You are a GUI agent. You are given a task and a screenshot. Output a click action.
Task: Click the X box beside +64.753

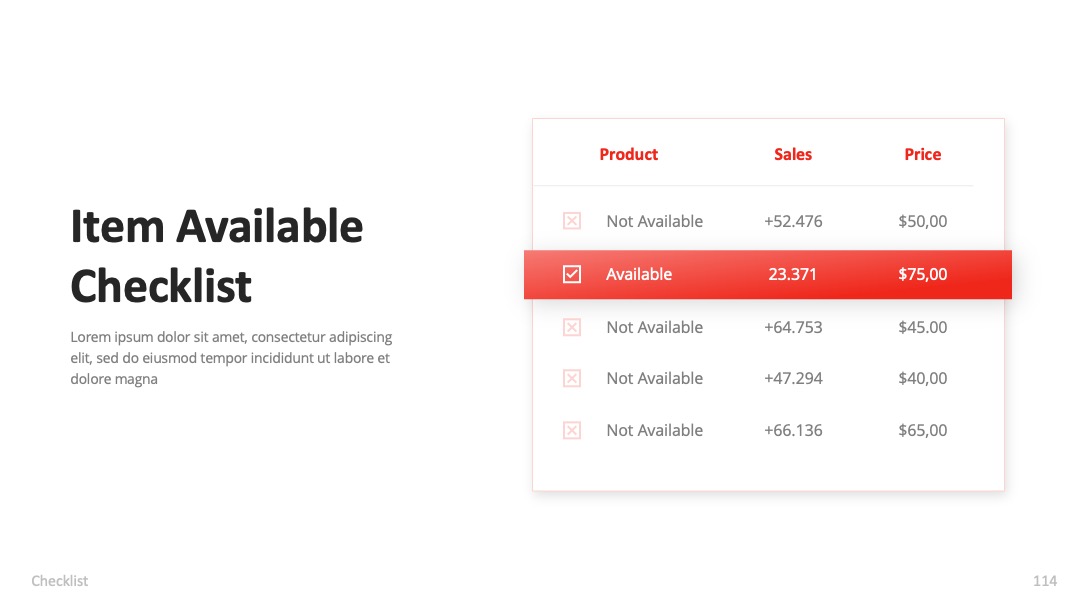[572, 327]
